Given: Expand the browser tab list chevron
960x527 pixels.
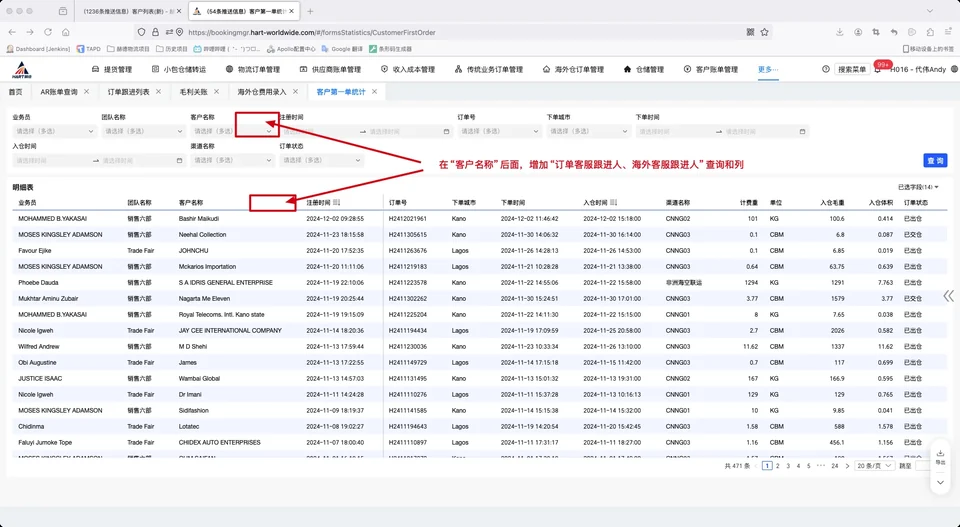Looking at the screenshot, I should tap(929, 11).
